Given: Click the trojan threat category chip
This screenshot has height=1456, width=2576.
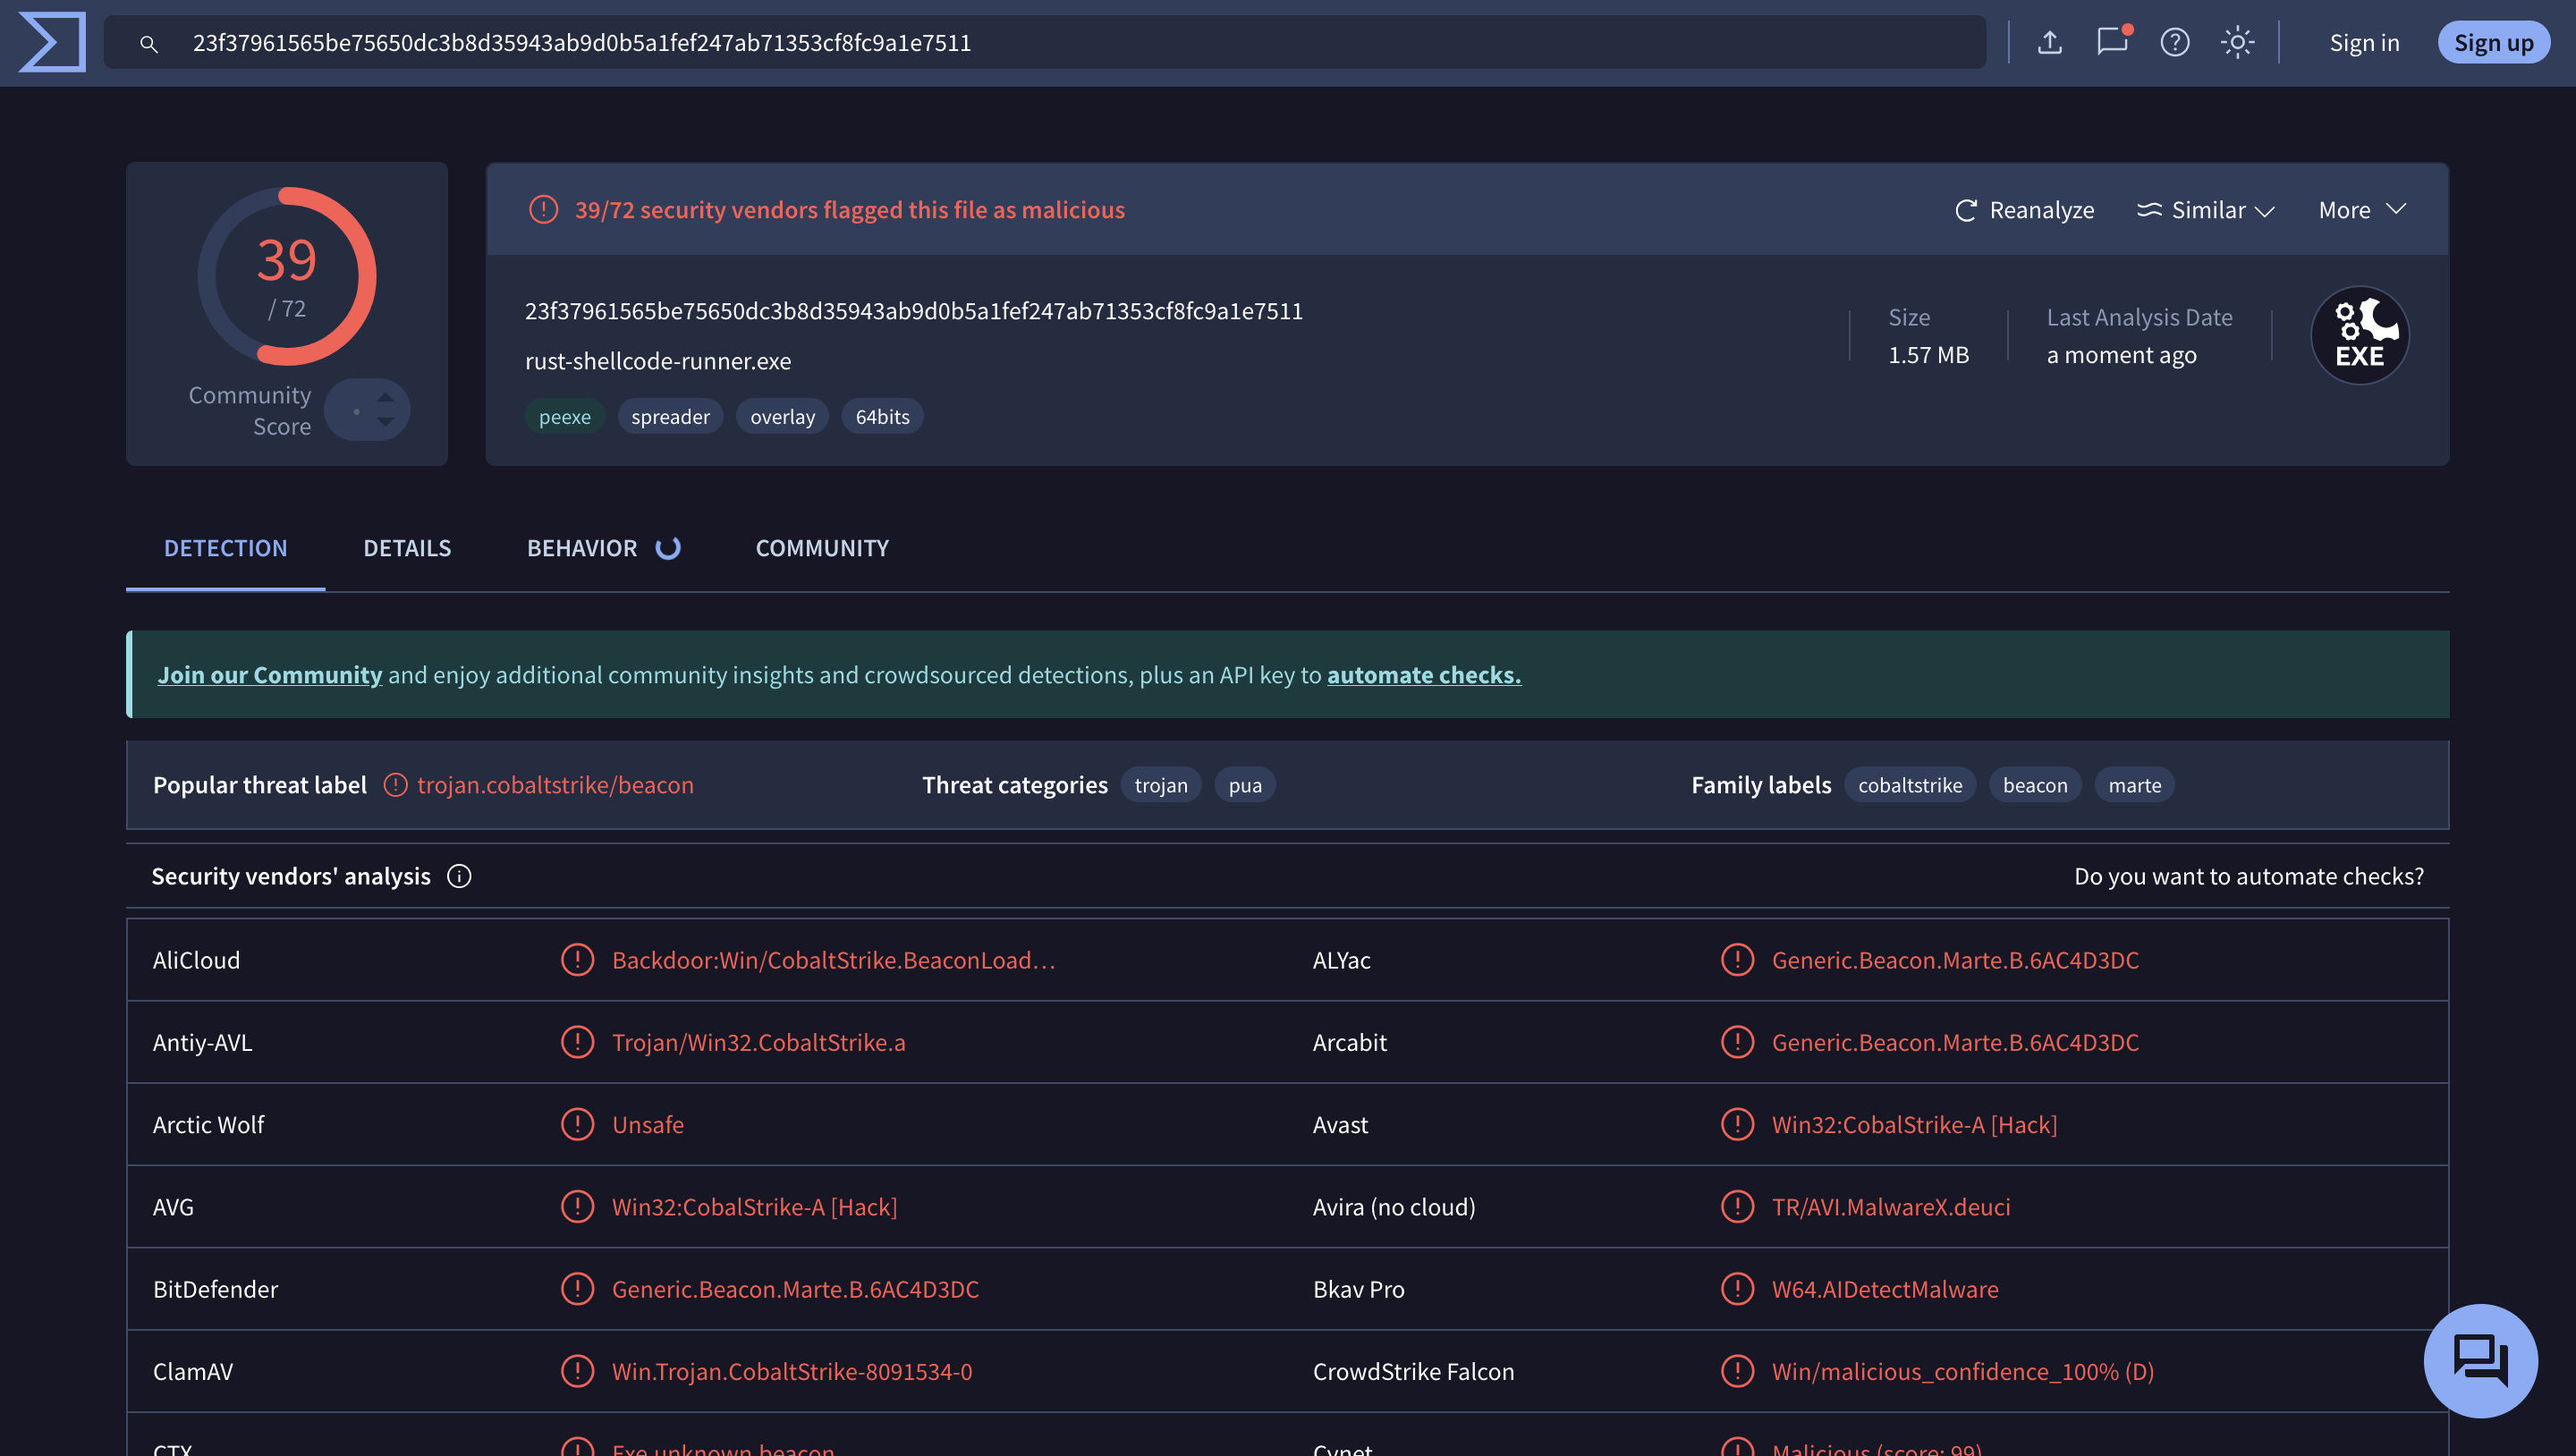Looking at the screenshot, I should click(x=1161, y=785).
